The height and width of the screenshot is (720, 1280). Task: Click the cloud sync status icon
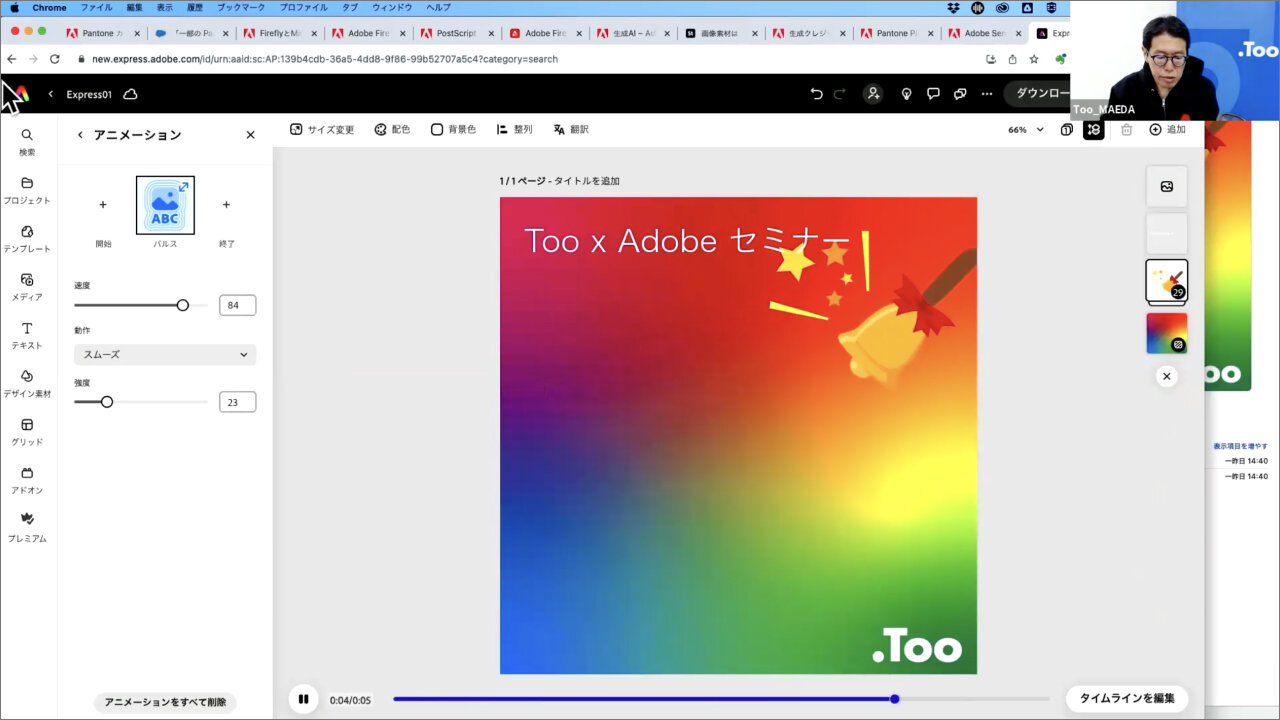pyautogui.click(x=130, y=94)
